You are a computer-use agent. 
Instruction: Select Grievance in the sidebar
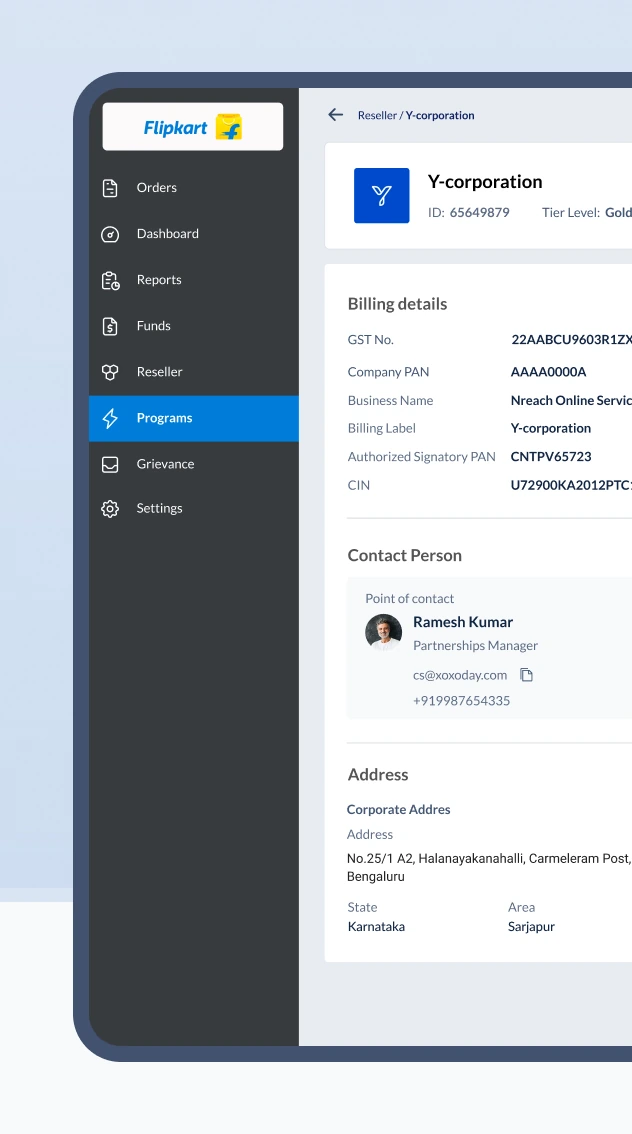click(x=194, y=464)
